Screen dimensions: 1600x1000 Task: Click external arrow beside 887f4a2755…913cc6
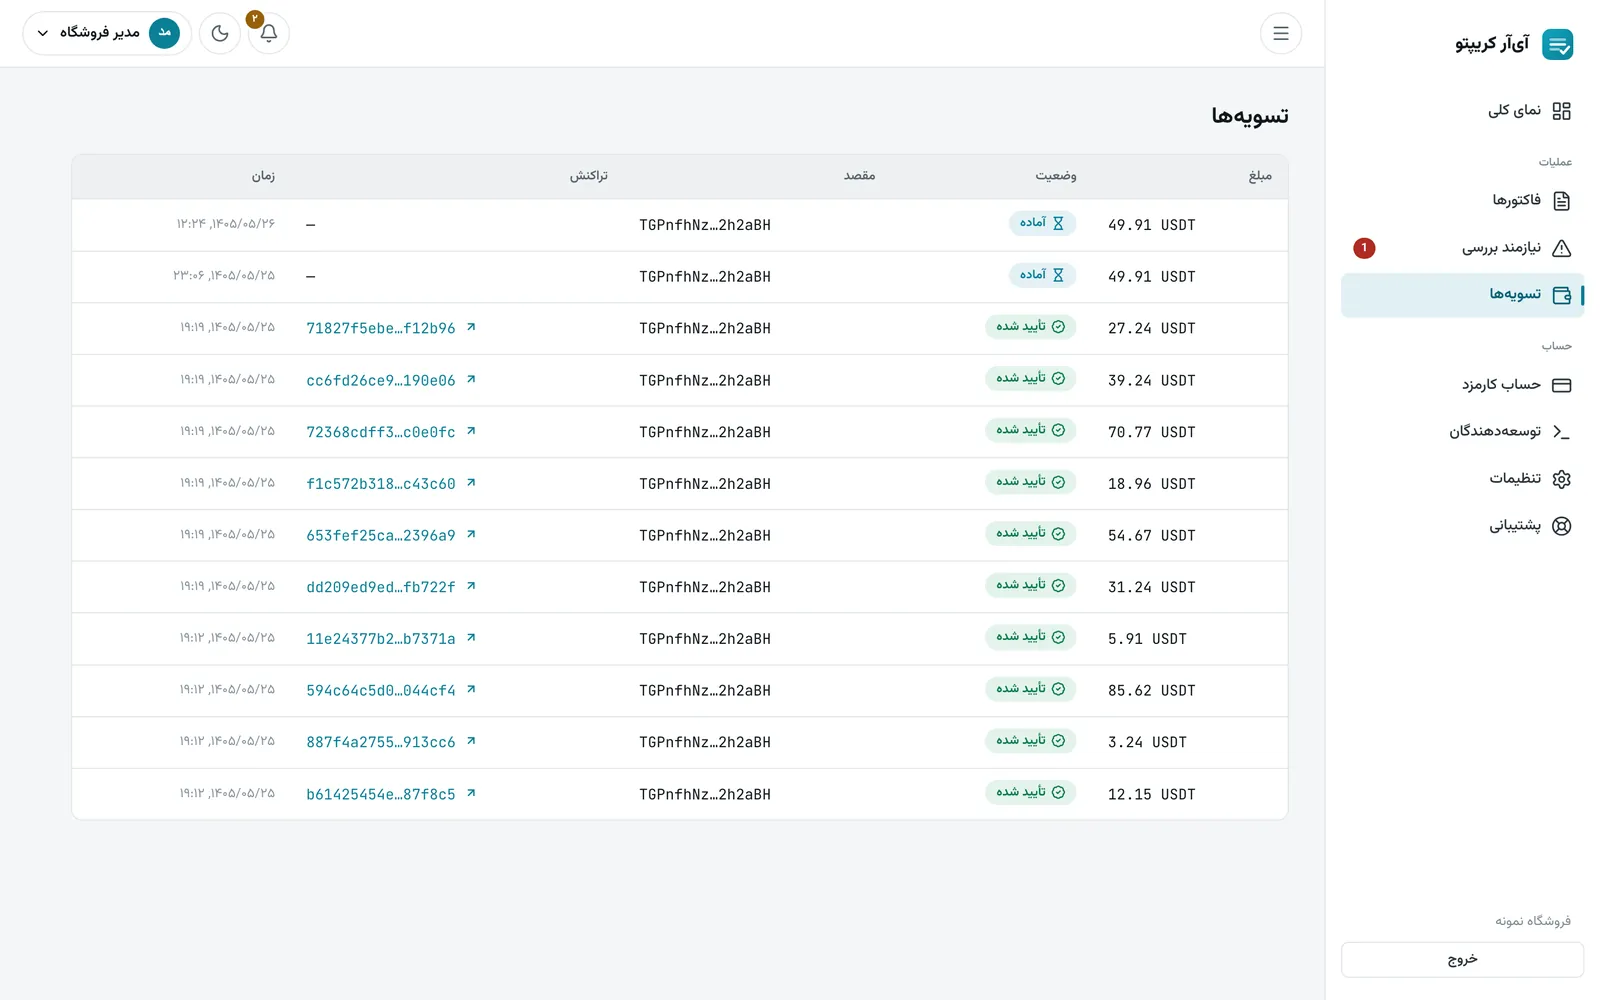[x=471, y=741]
